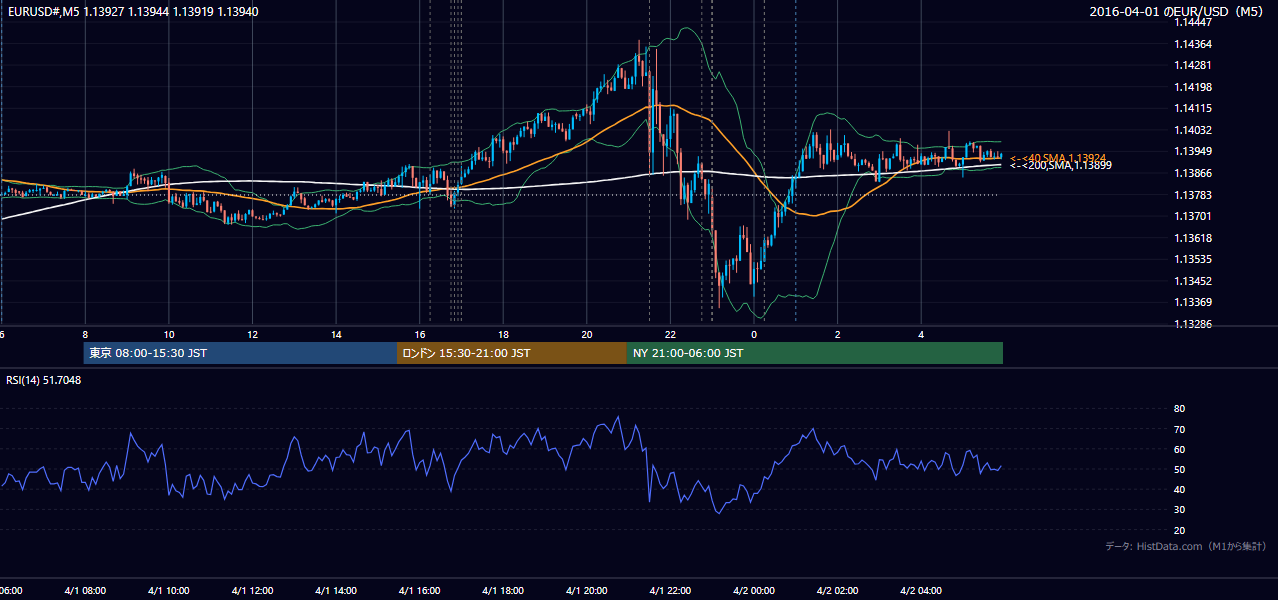Click hour tick 12 under the price chart
Image resolution: width=1278 pixels, height=600 pixels.
pos(253,334)
